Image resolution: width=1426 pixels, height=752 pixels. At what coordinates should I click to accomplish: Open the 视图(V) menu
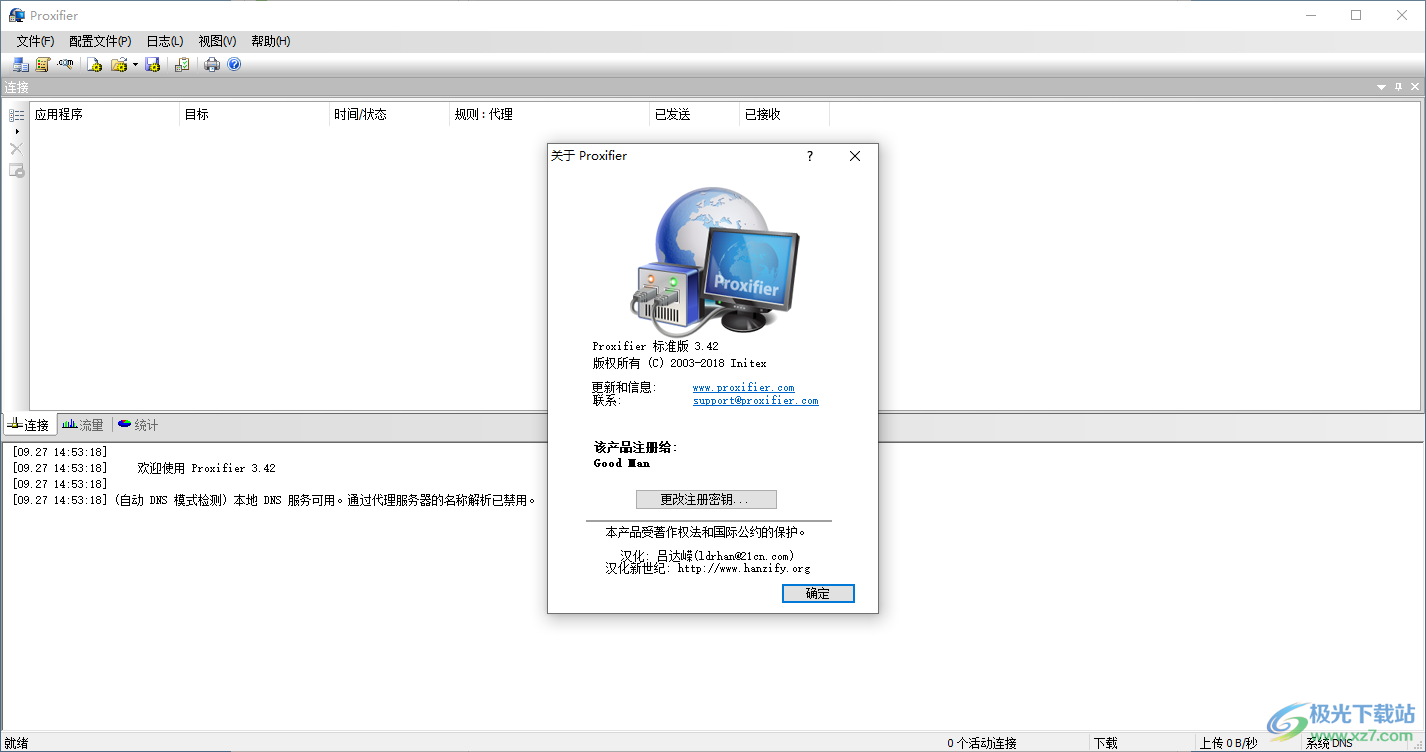pyautogui.click(x=217, y=41)
